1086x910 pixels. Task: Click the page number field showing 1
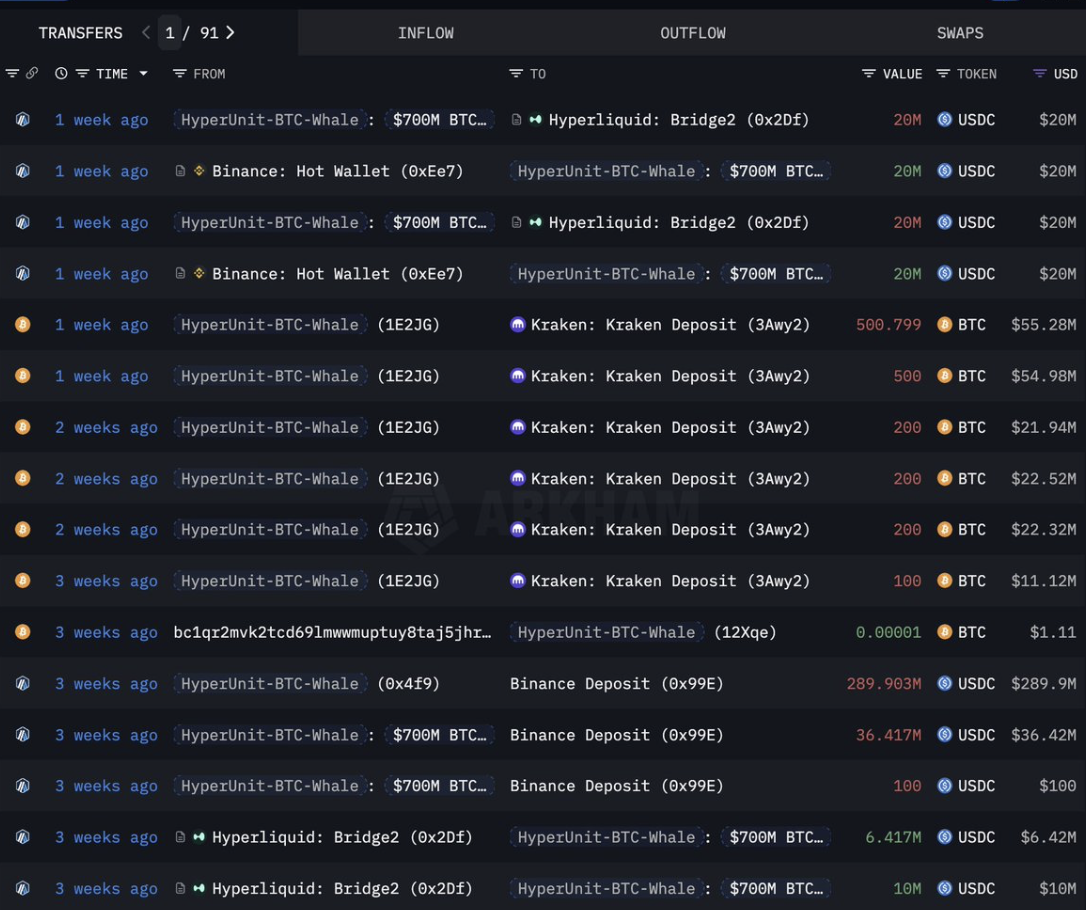(x=170, y=33)
